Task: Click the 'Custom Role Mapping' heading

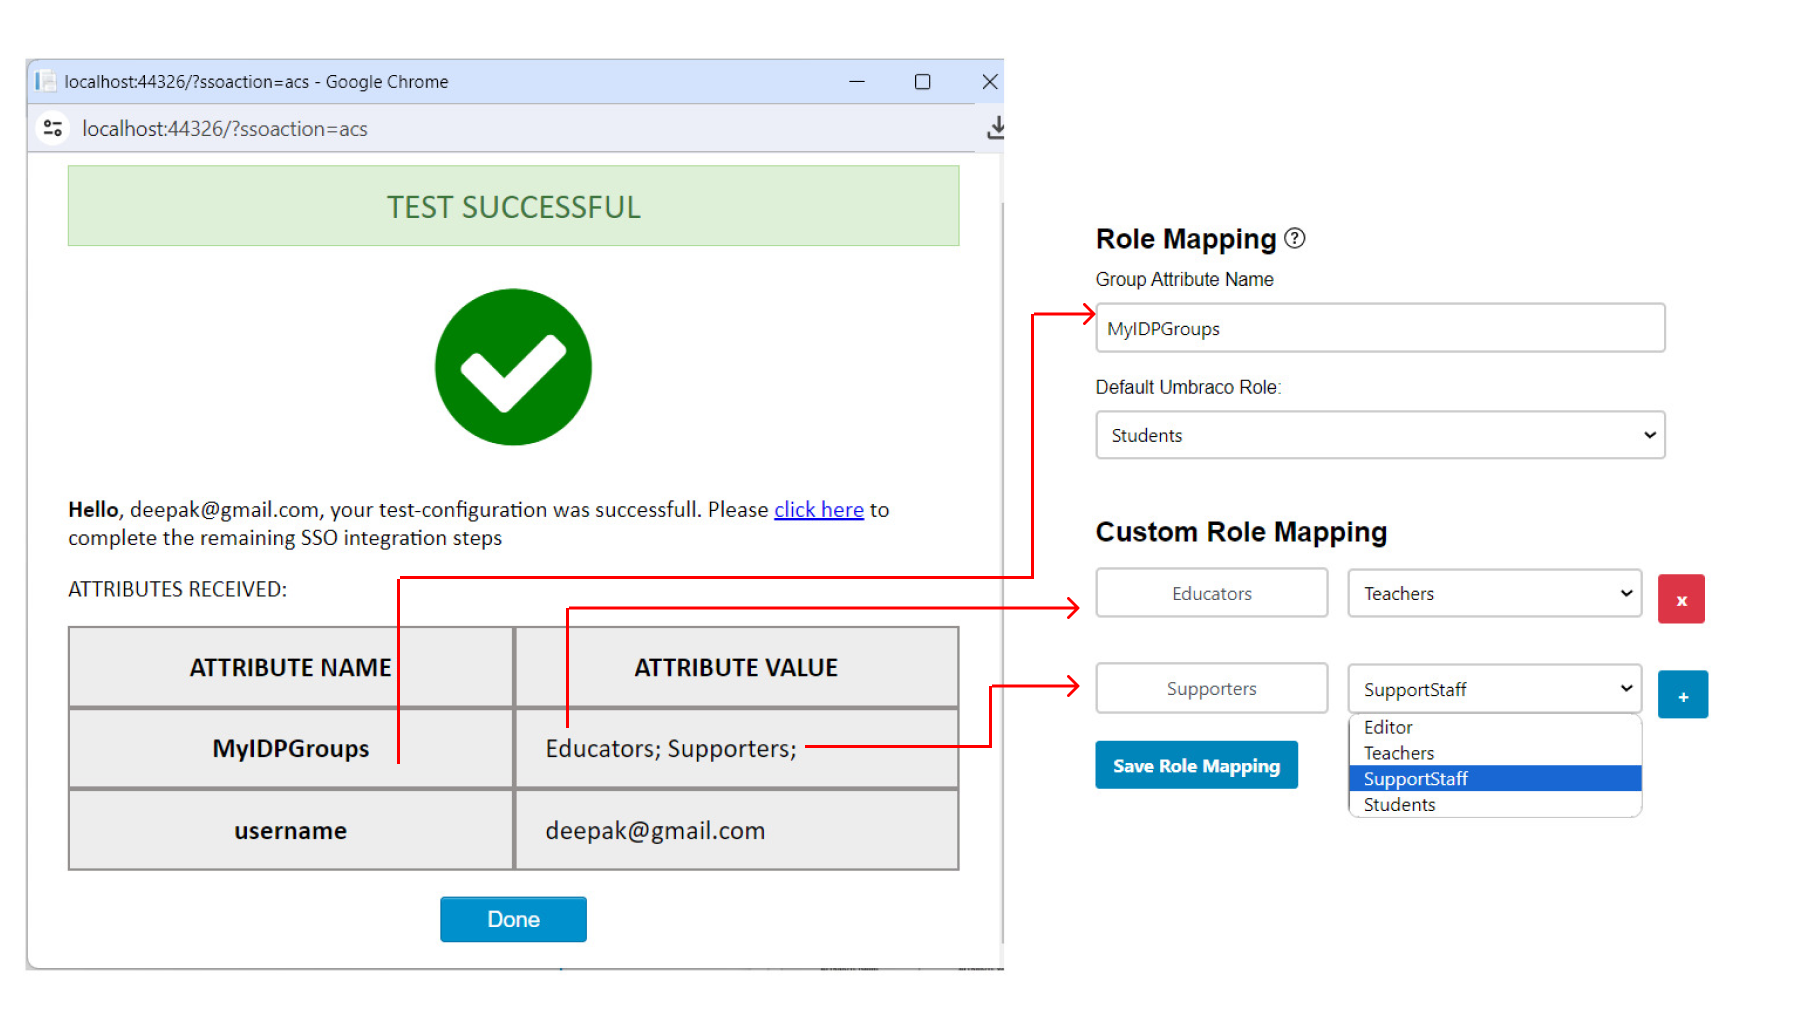Action: tap(1241, 532)
